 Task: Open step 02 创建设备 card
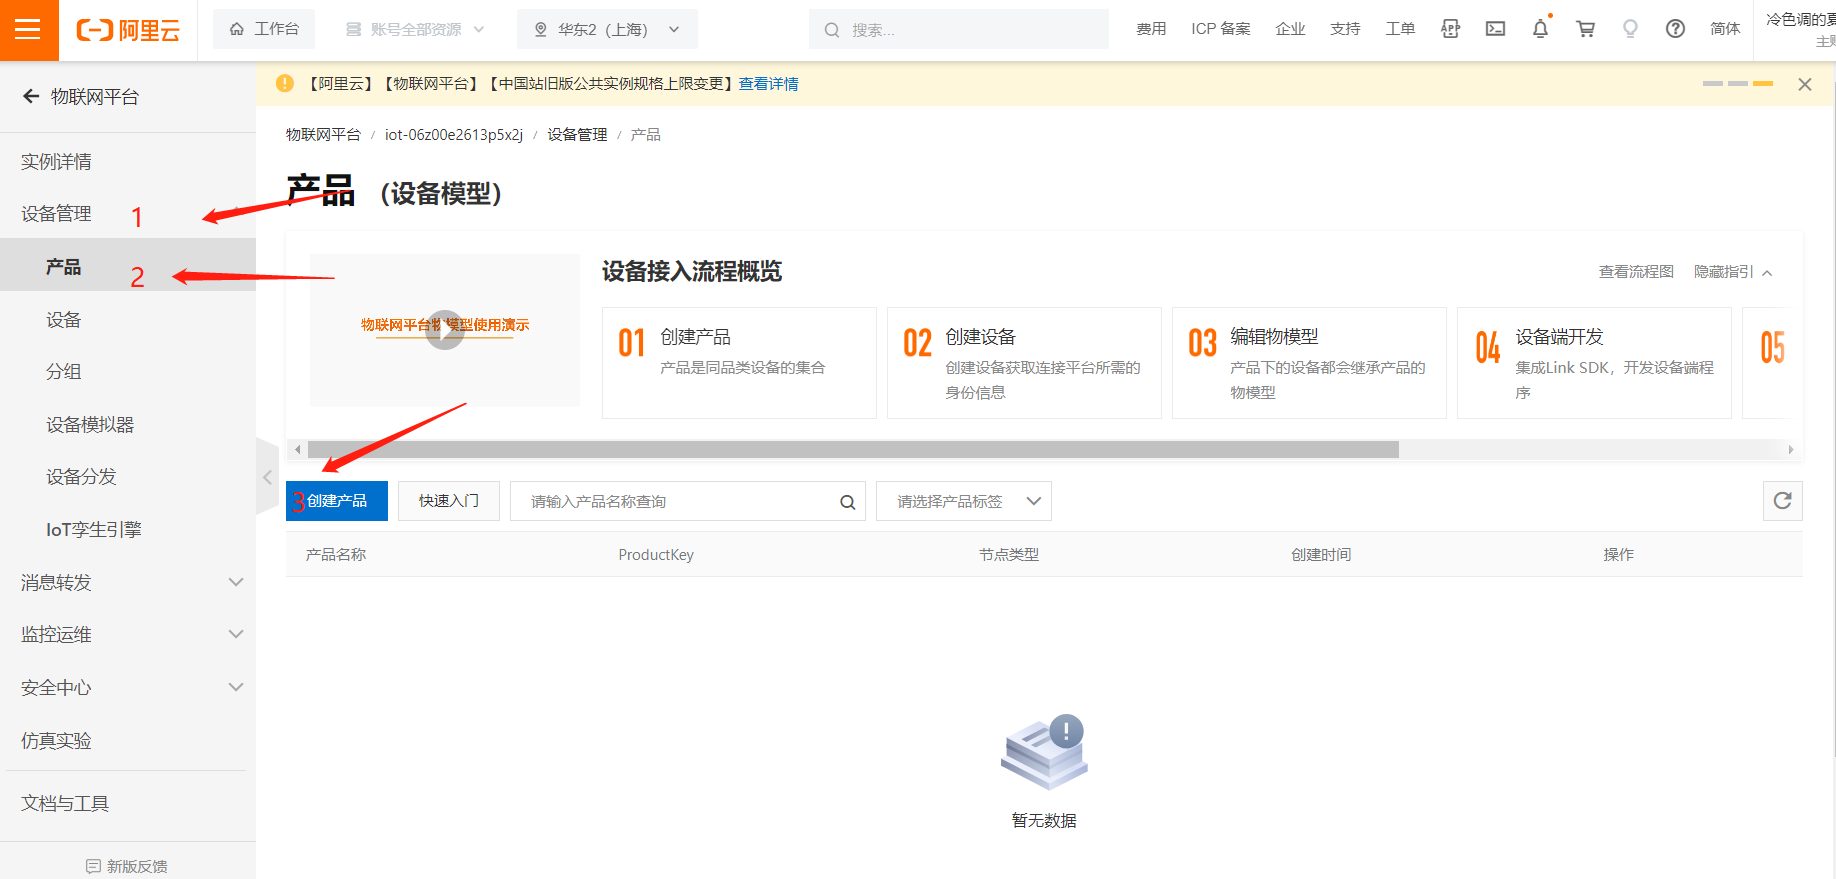click(1024, 362)
